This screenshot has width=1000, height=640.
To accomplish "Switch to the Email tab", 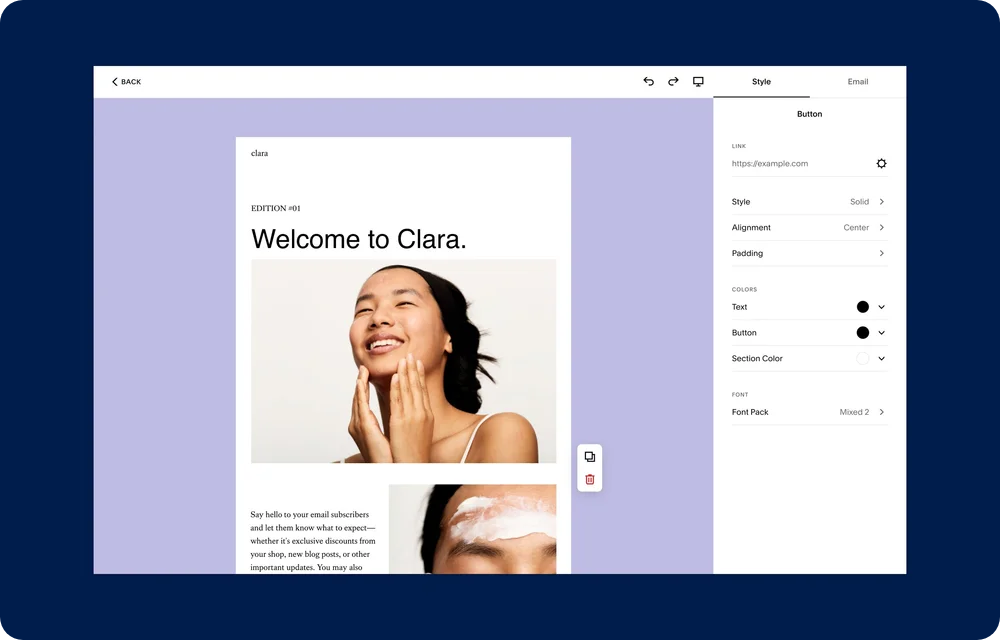I will coord(858,82).
